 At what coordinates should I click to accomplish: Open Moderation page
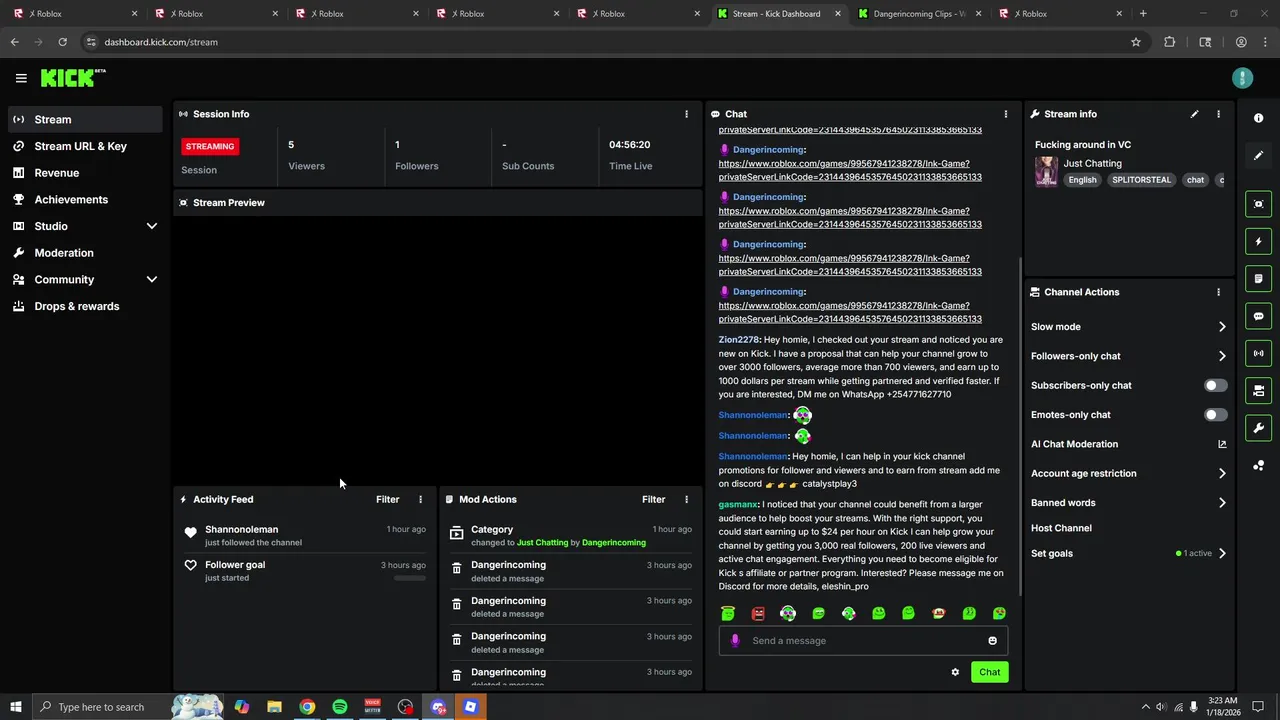85,253
